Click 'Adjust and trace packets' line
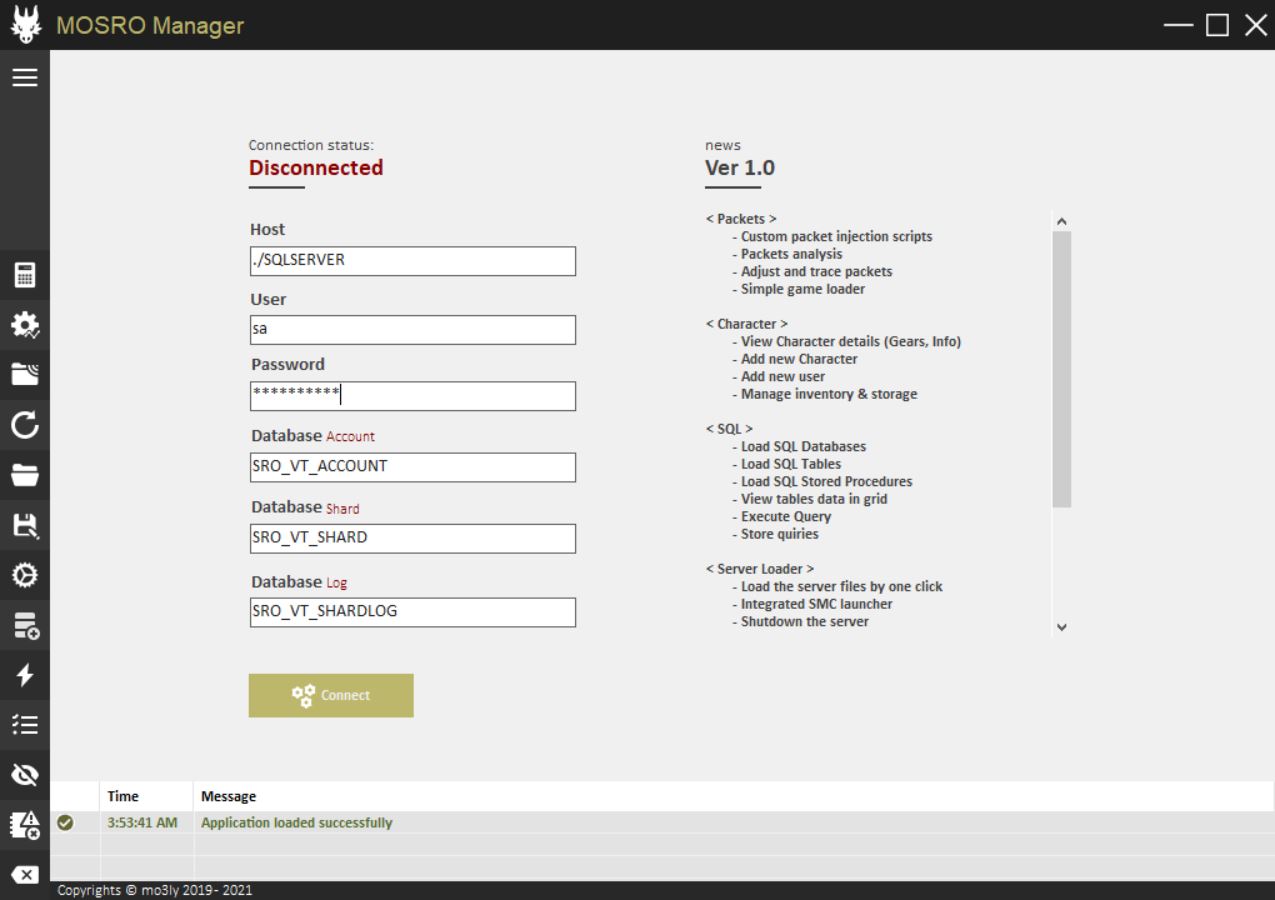The image size is (1275, 900). [x=811, y=272]
